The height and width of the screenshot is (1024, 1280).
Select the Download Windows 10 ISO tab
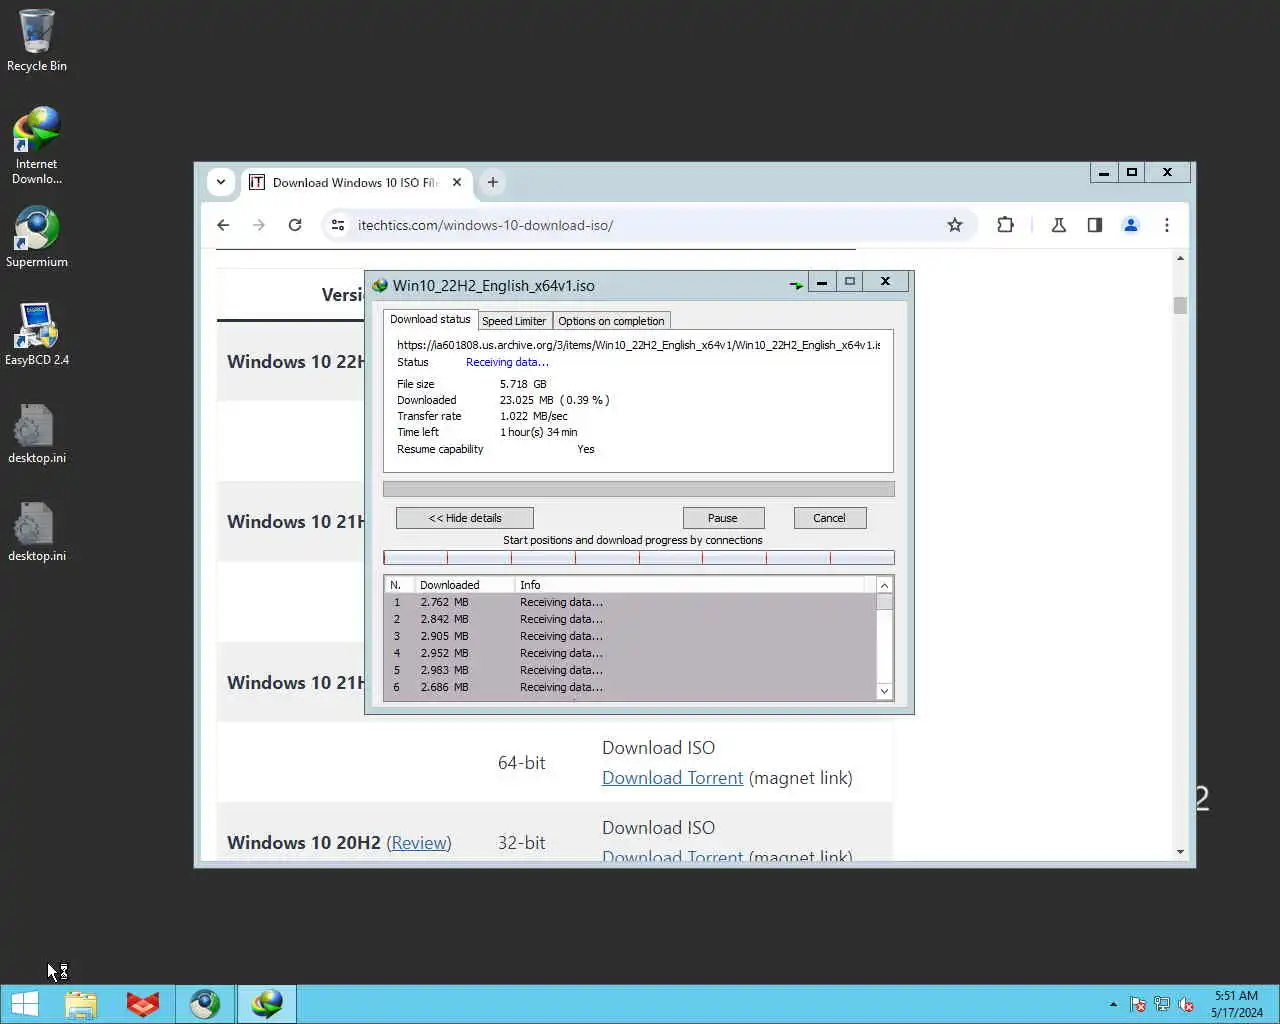pyautogui.click(x=355, y=182)
